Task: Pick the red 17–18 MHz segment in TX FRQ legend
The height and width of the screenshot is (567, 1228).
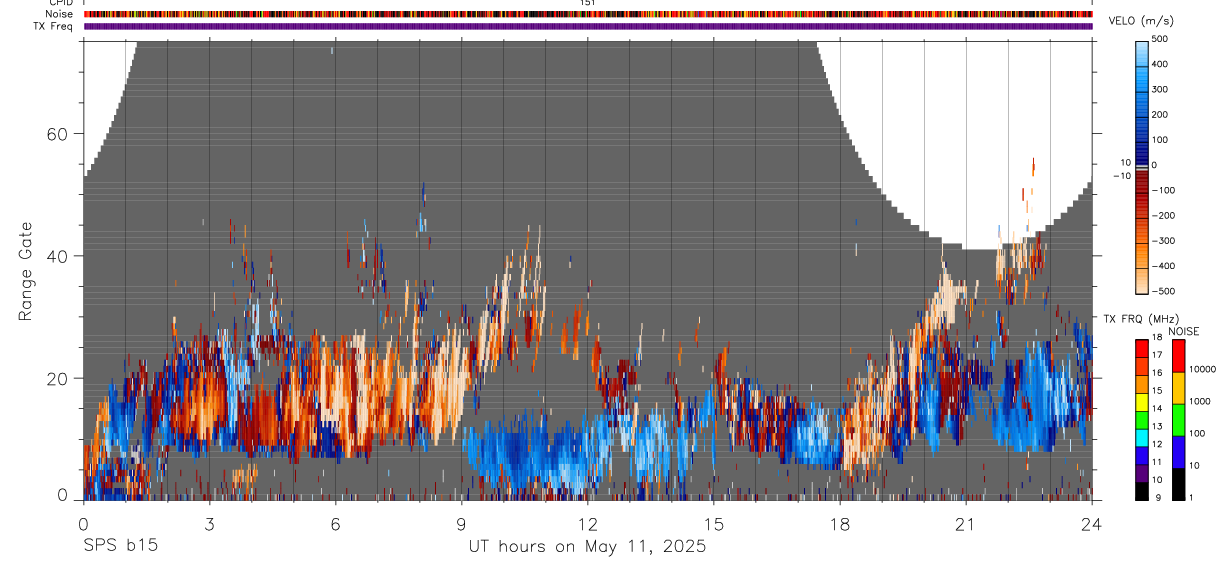Action: pos(1142,348)
